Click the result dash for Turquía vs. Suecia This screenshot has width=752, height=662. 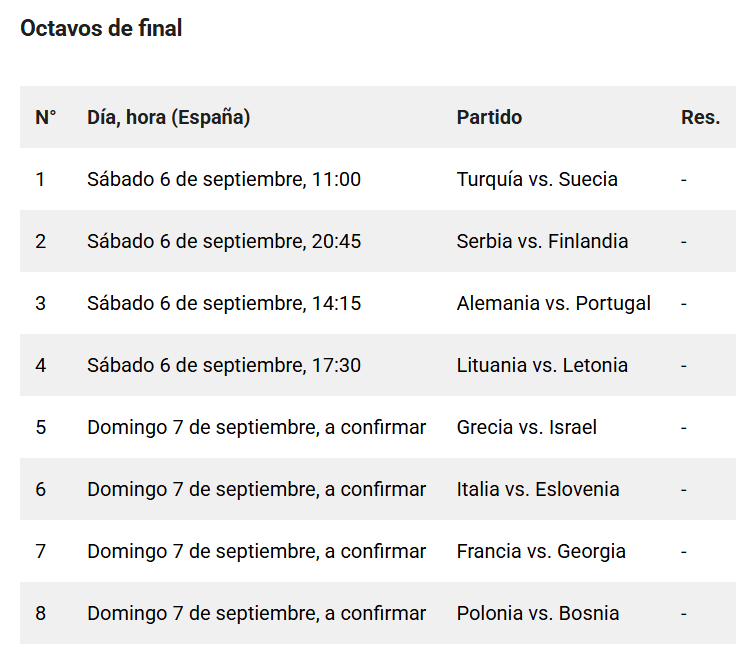tap(683, 180)
